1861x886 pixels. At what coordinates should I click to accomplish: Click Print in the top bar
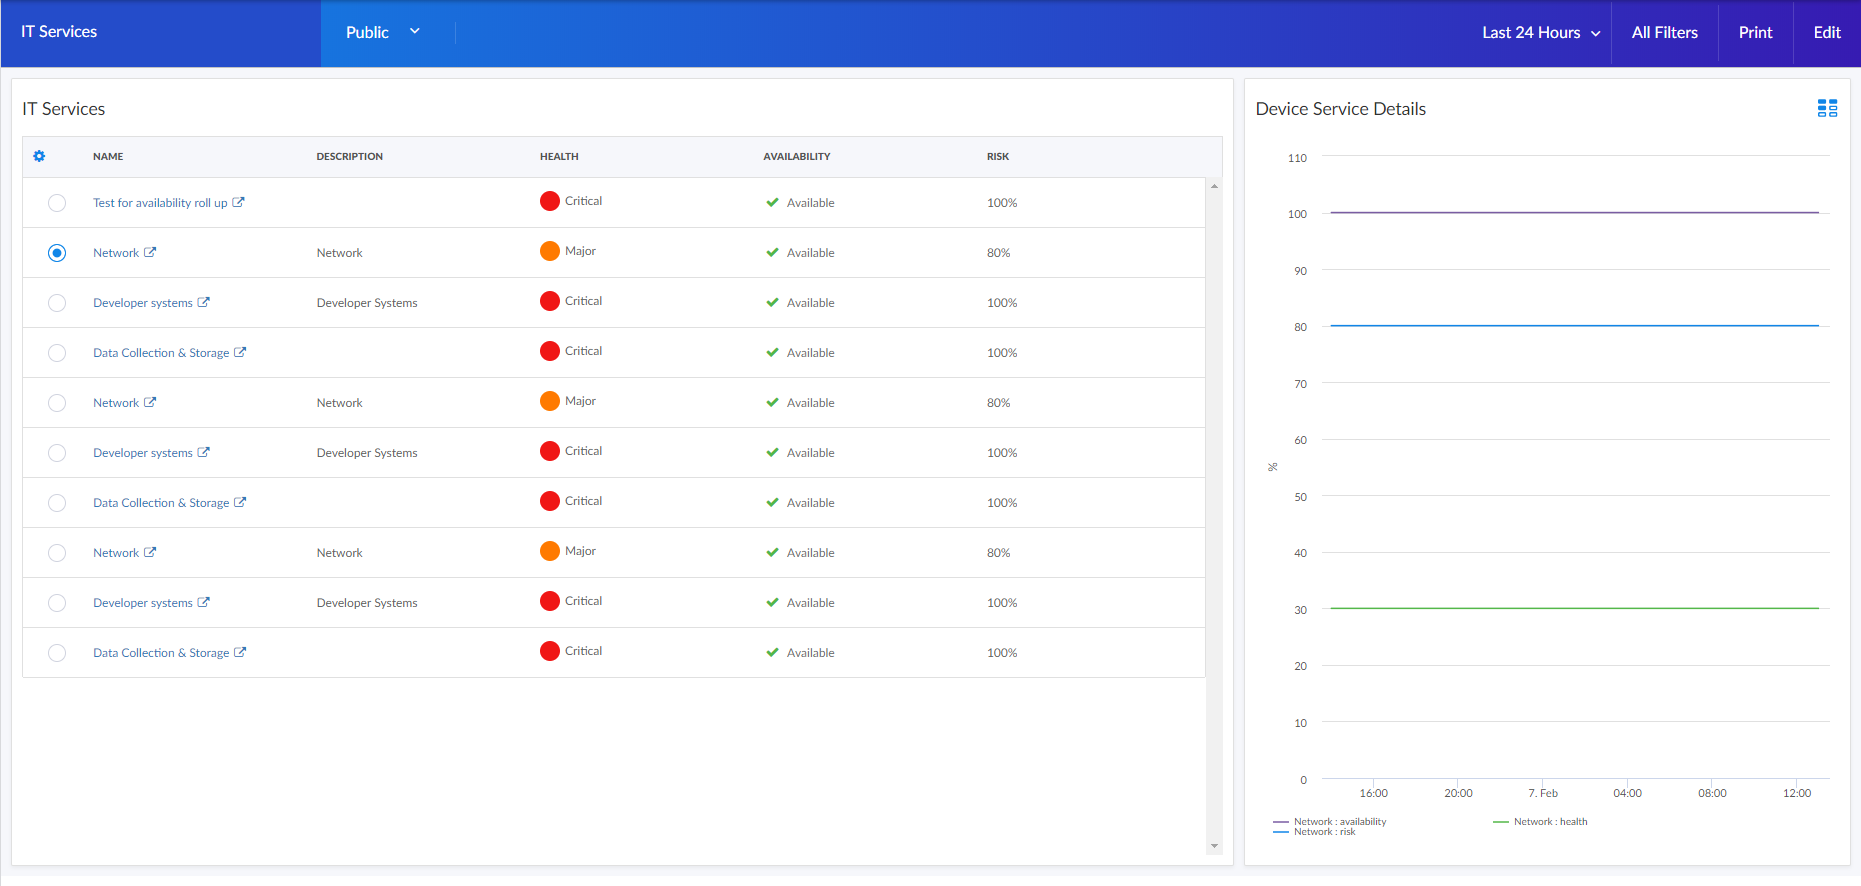coord(1755,33)
